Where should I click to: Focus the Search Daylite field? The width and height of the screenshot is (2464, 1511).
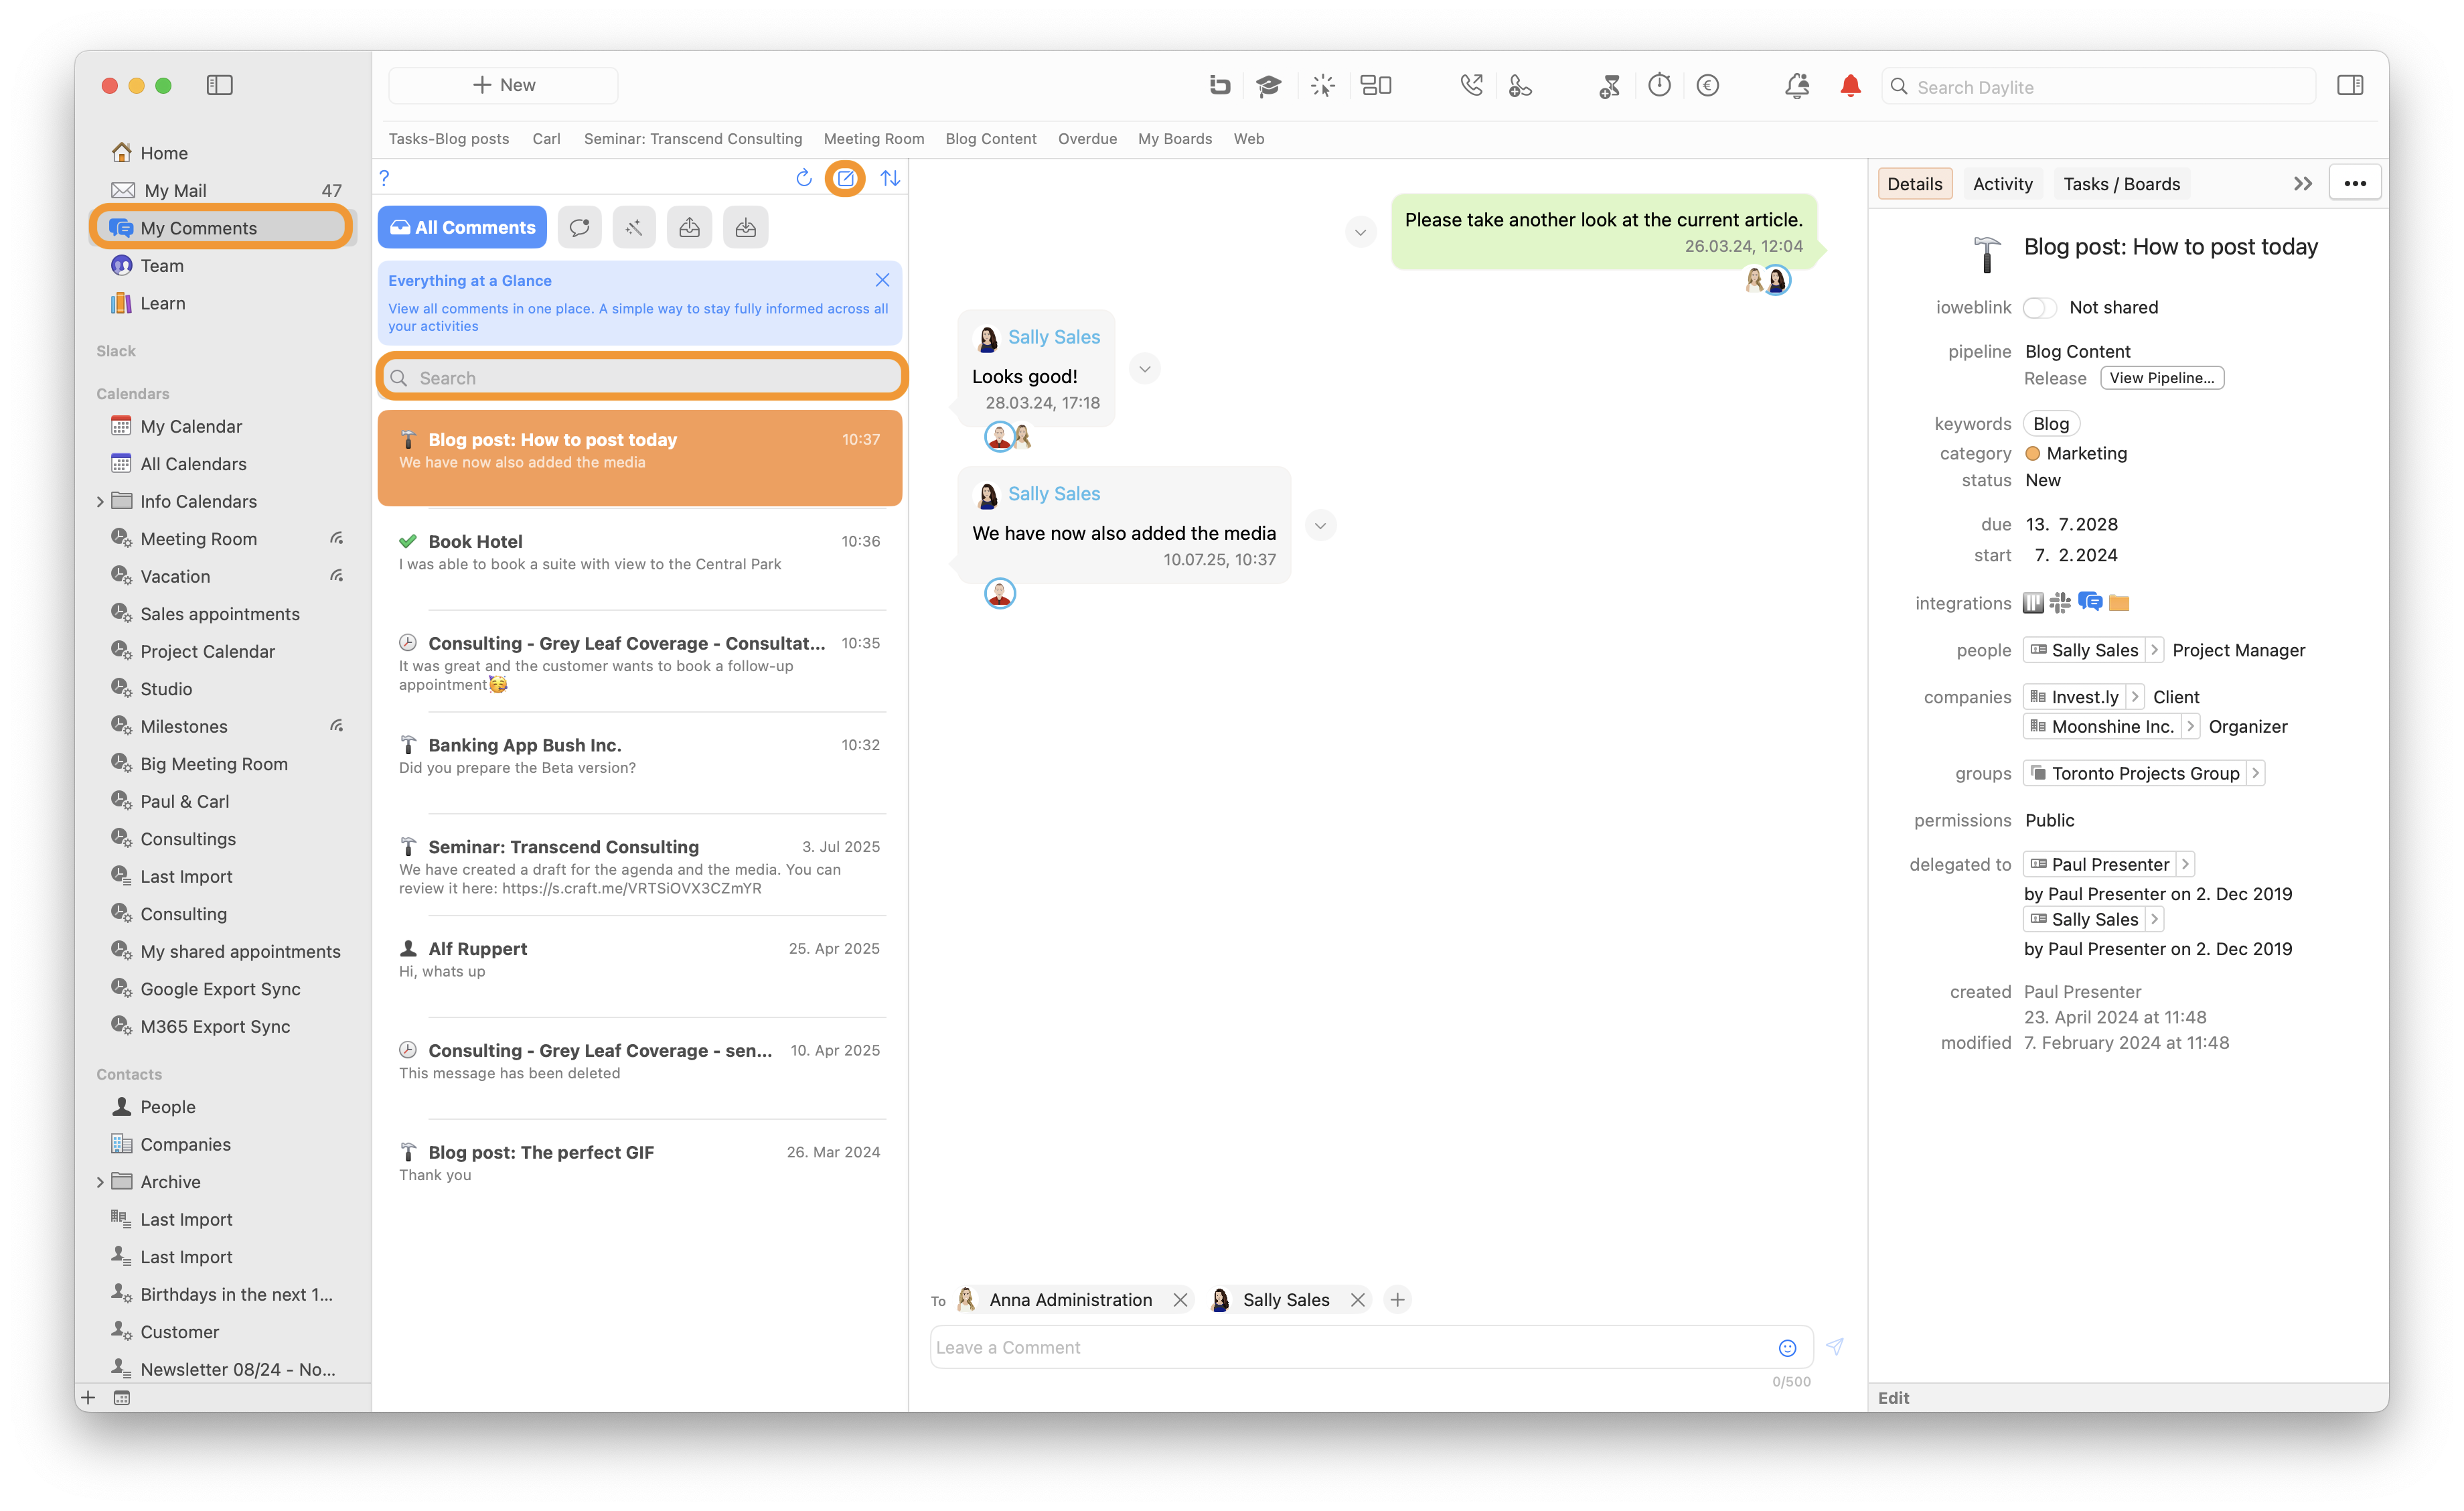2098,87
